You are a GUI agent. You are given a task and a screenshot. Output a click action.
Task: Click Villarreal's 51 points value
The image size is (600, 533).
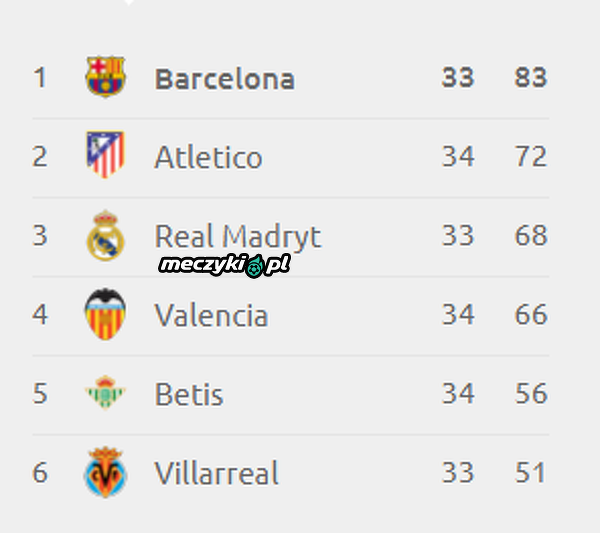530,472
